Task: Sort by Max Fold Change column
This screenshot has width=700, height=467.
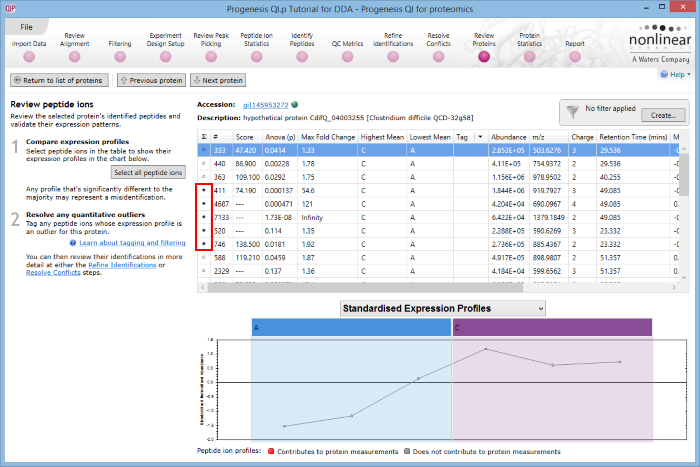Action: coord(328,137)
